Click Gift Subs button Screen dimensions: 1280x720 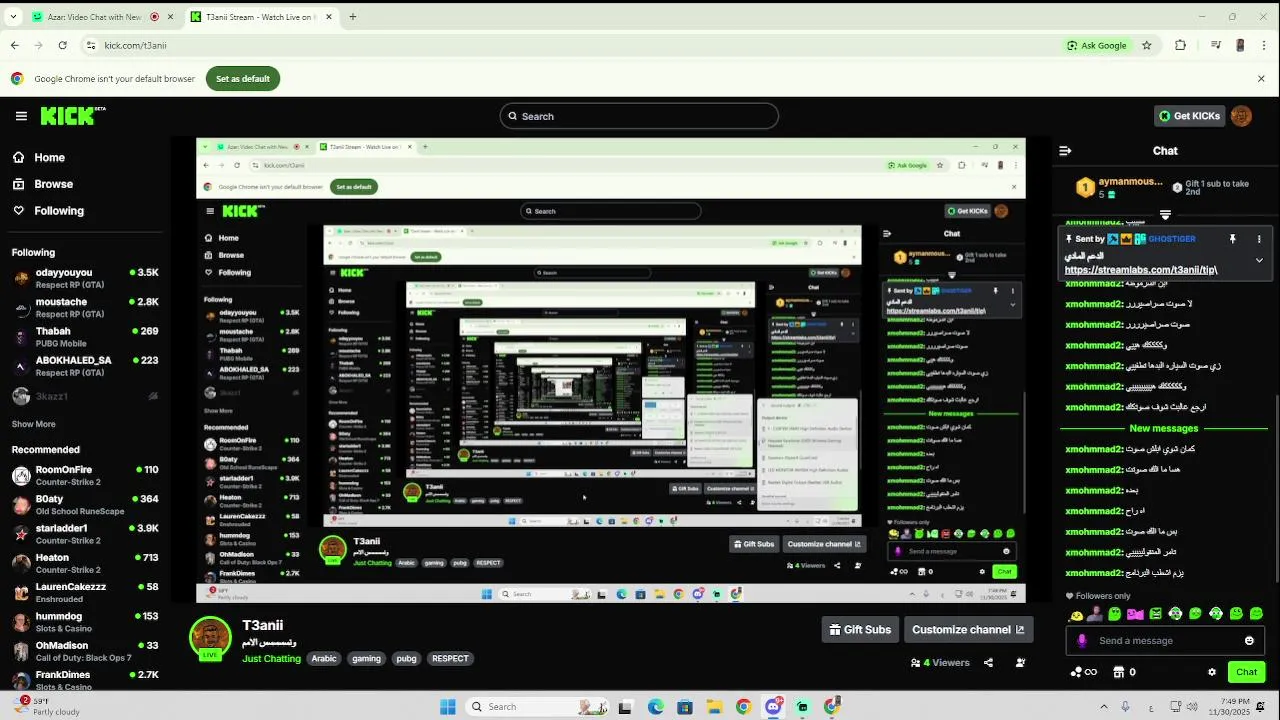click(859, 630)
